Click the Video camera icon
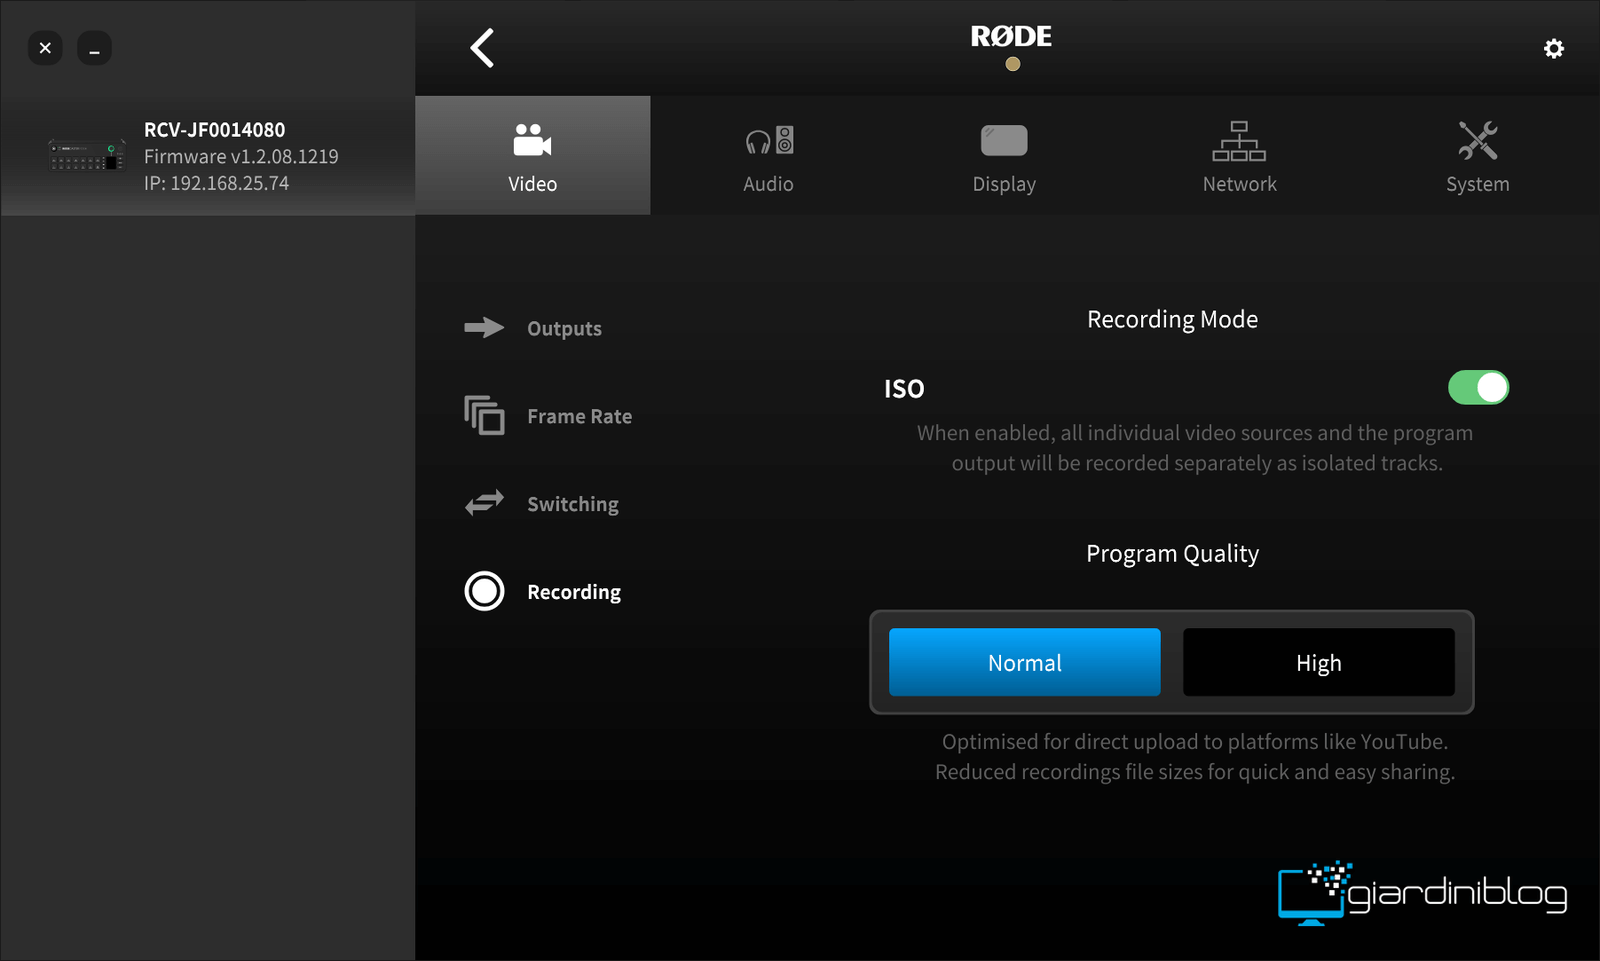The width and height of the screenshot is (1600, 961). pyautogui.click(x=532, y=140)
